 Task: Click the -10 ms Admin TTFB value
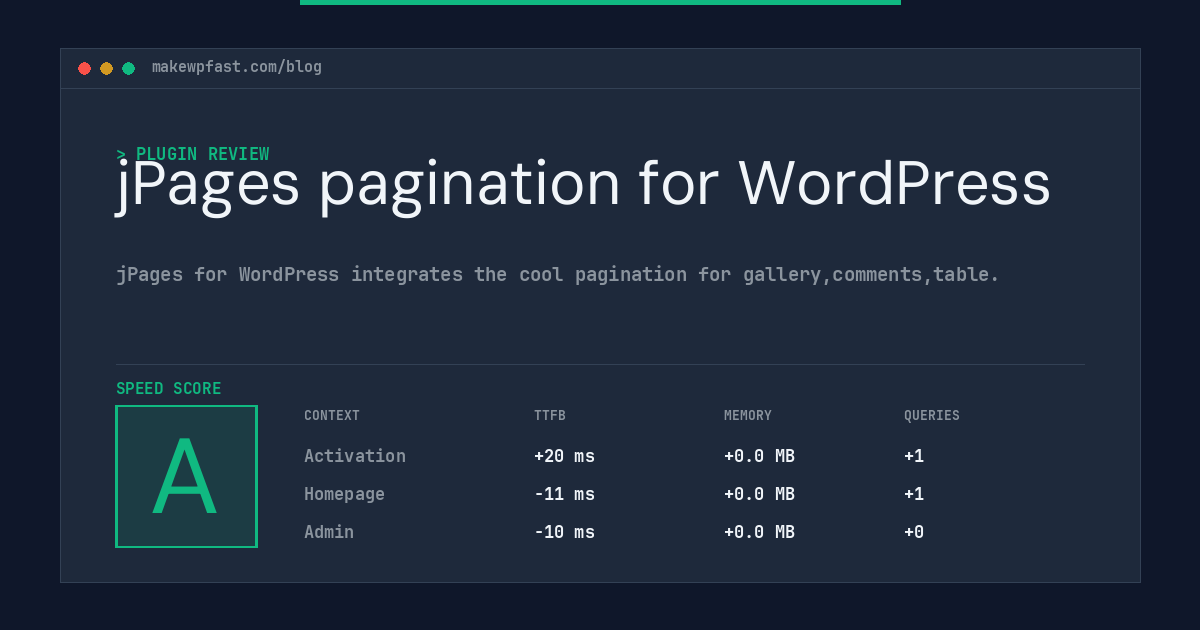pyautogui.click(x=564, y=532)
